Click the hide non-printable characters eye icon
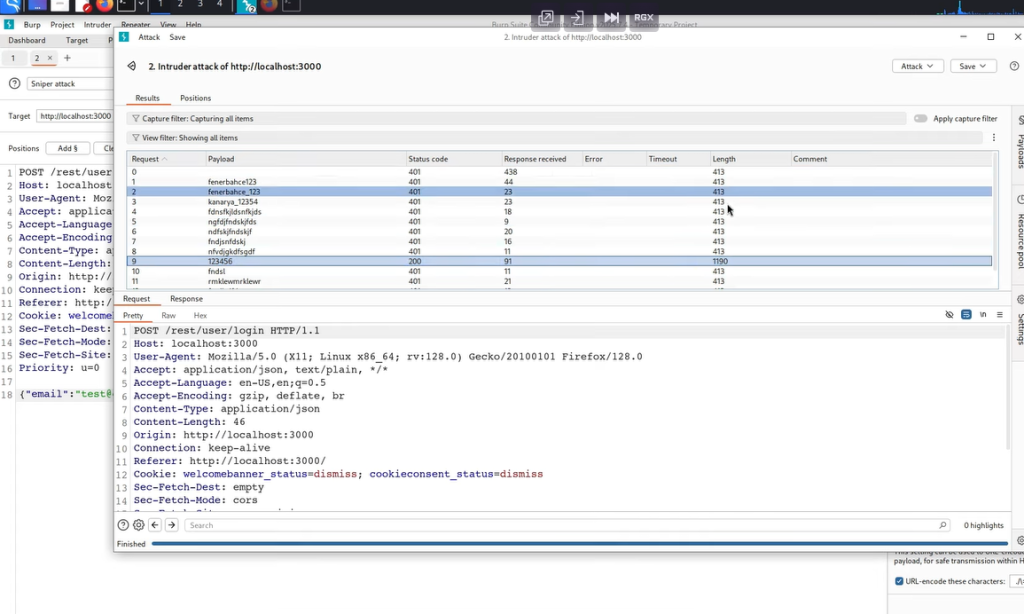 (949, 315)
